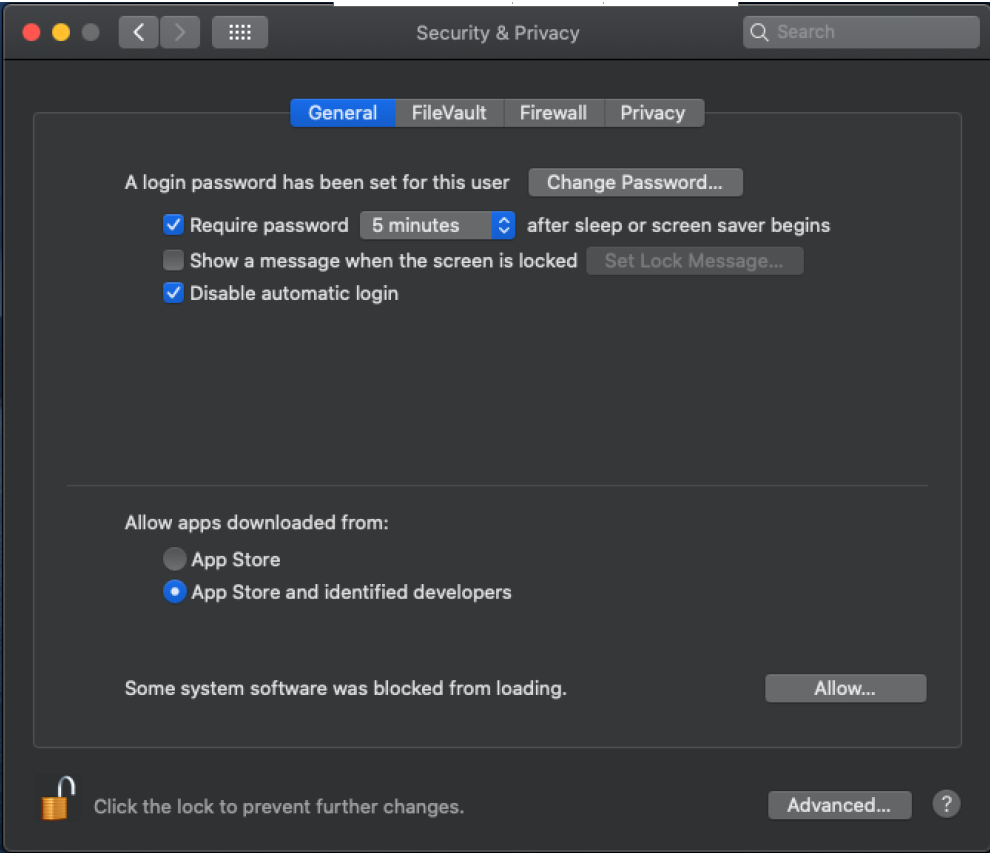The image size is (990, 853).
Task: Switch to the Privacy tab
Action: point(652,113)
